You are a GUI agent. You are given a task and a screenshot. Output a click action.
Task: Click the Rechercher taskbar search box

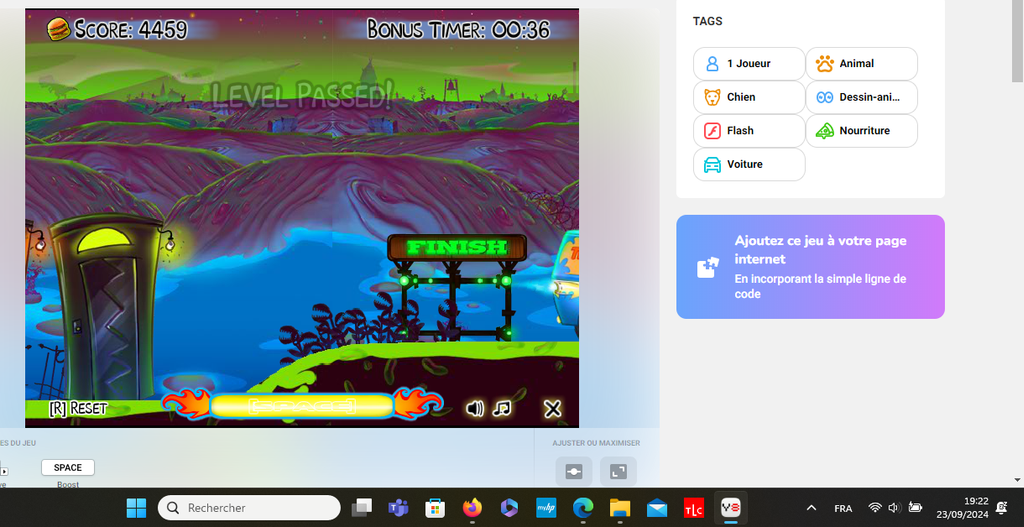tap(249, 508)
